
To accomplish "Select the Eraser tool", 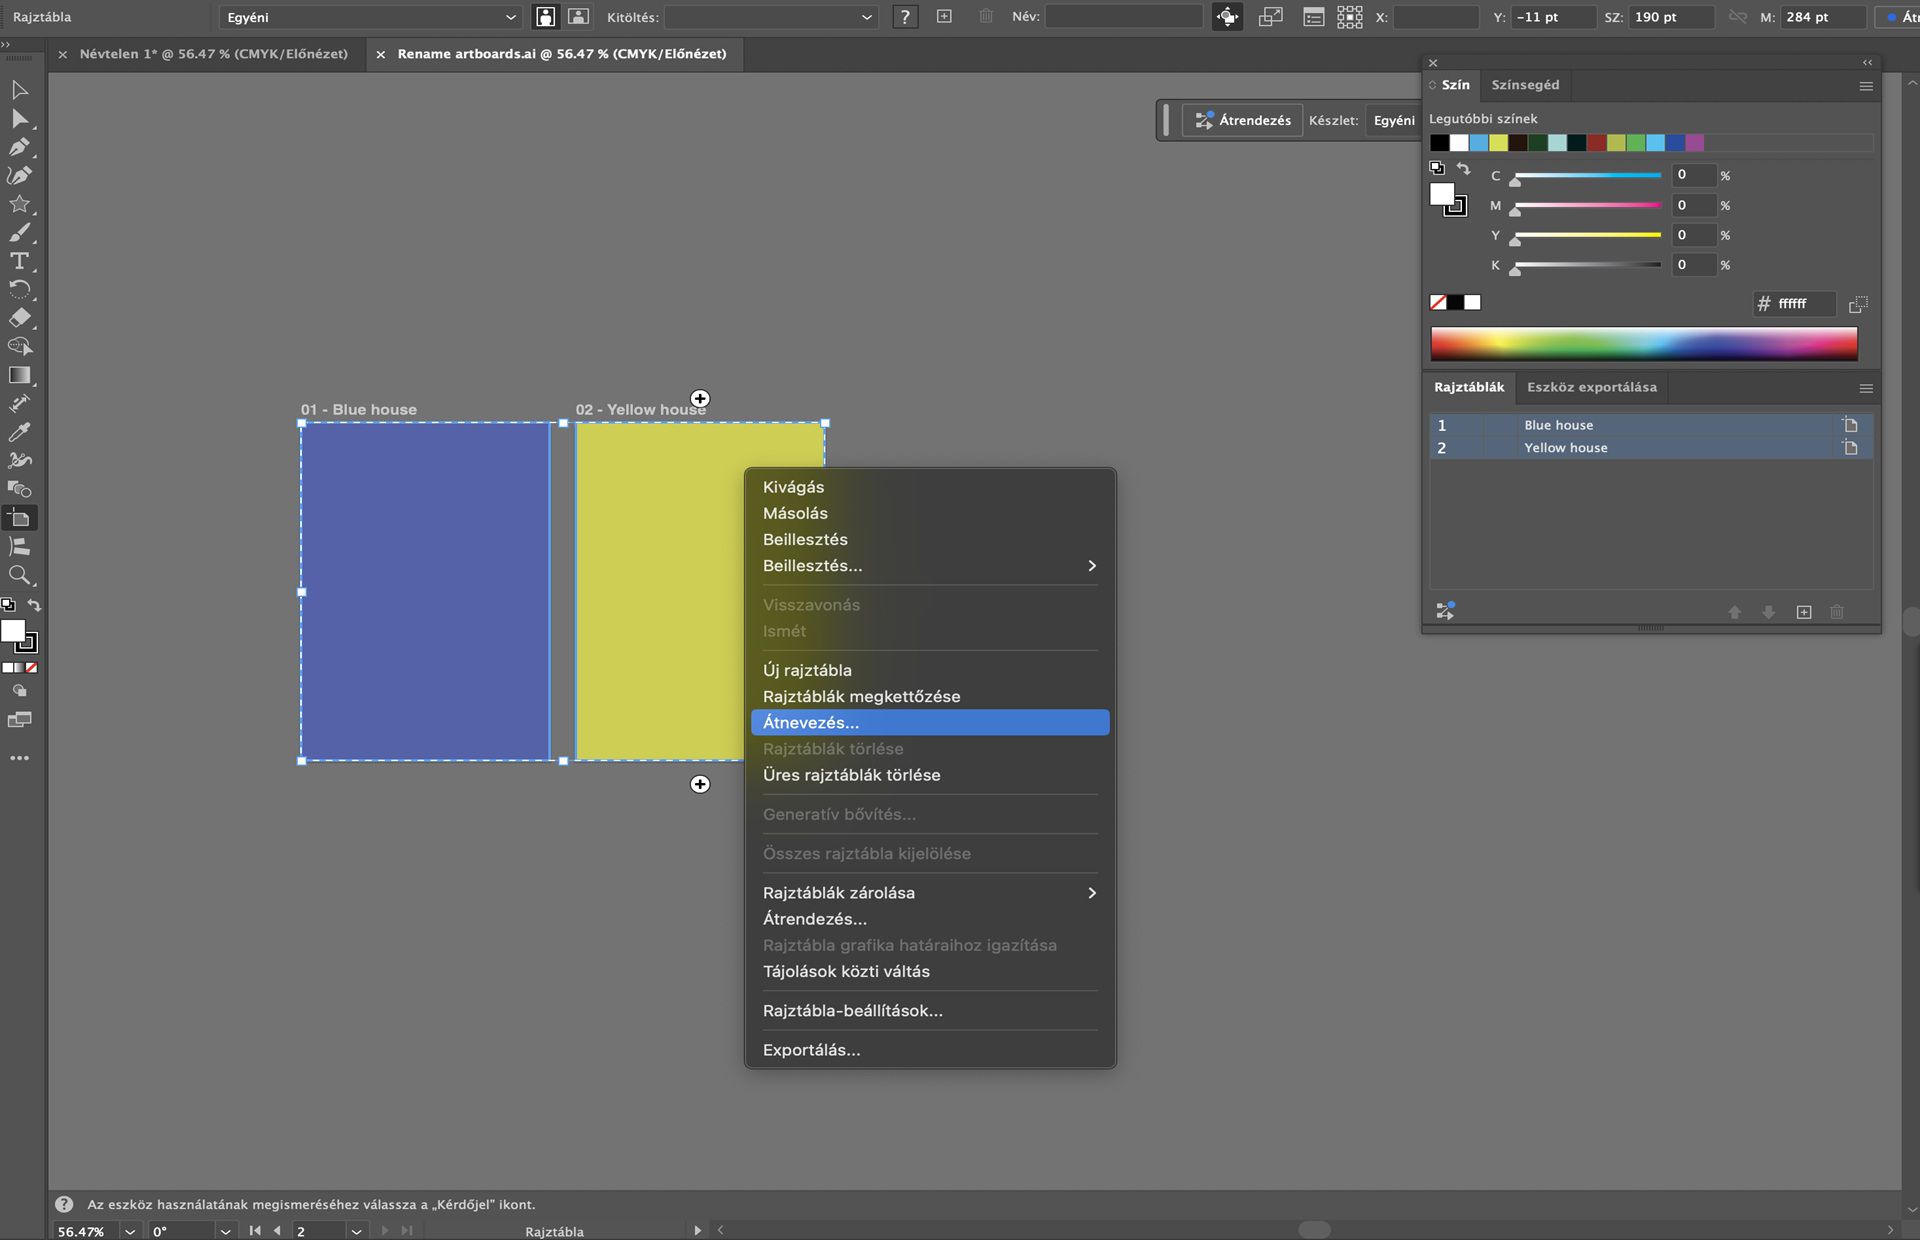I will click(19, 318).
